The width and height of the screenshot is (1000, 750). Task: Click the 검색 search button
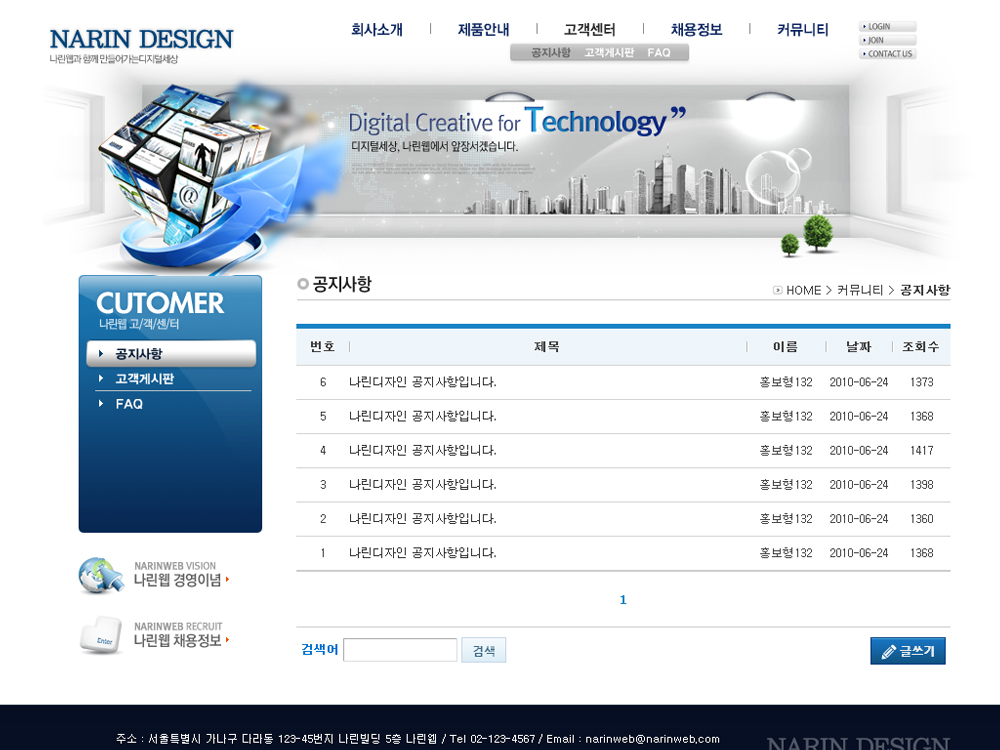pos(484,651)
